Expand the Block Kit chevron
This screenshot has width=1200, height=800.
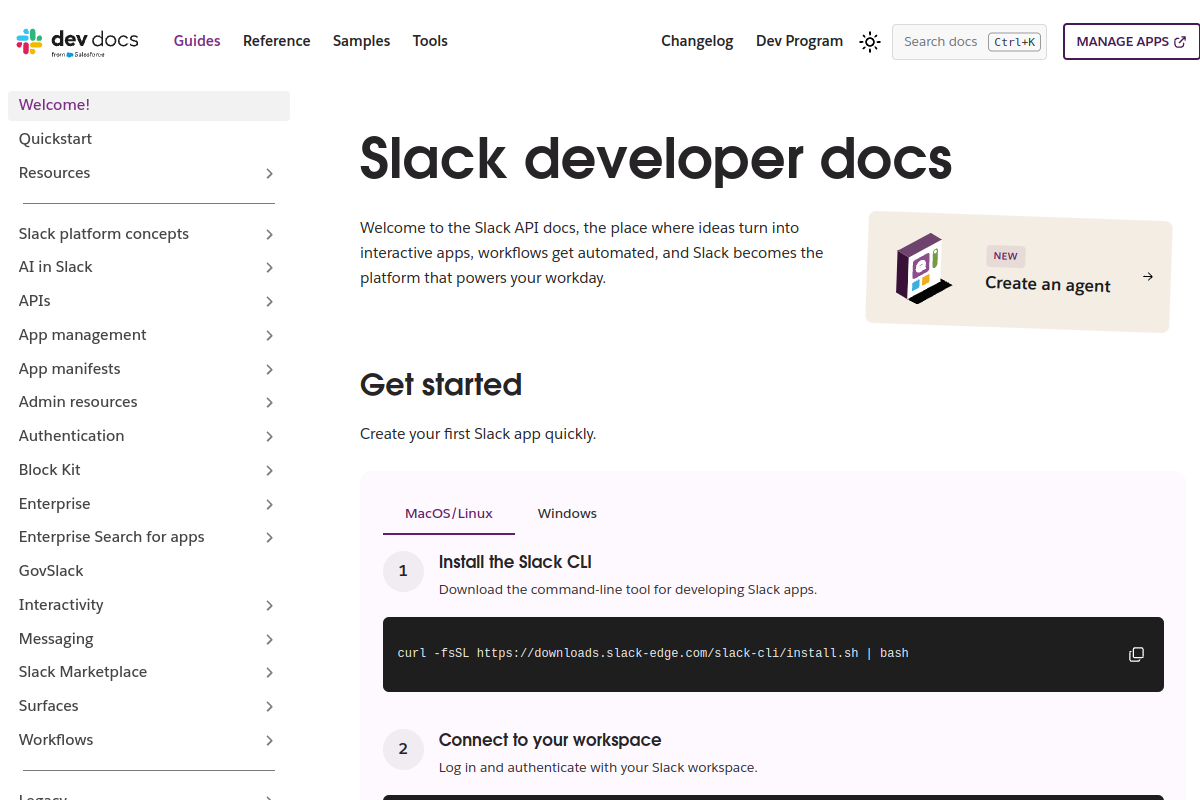tap(269, 471)
